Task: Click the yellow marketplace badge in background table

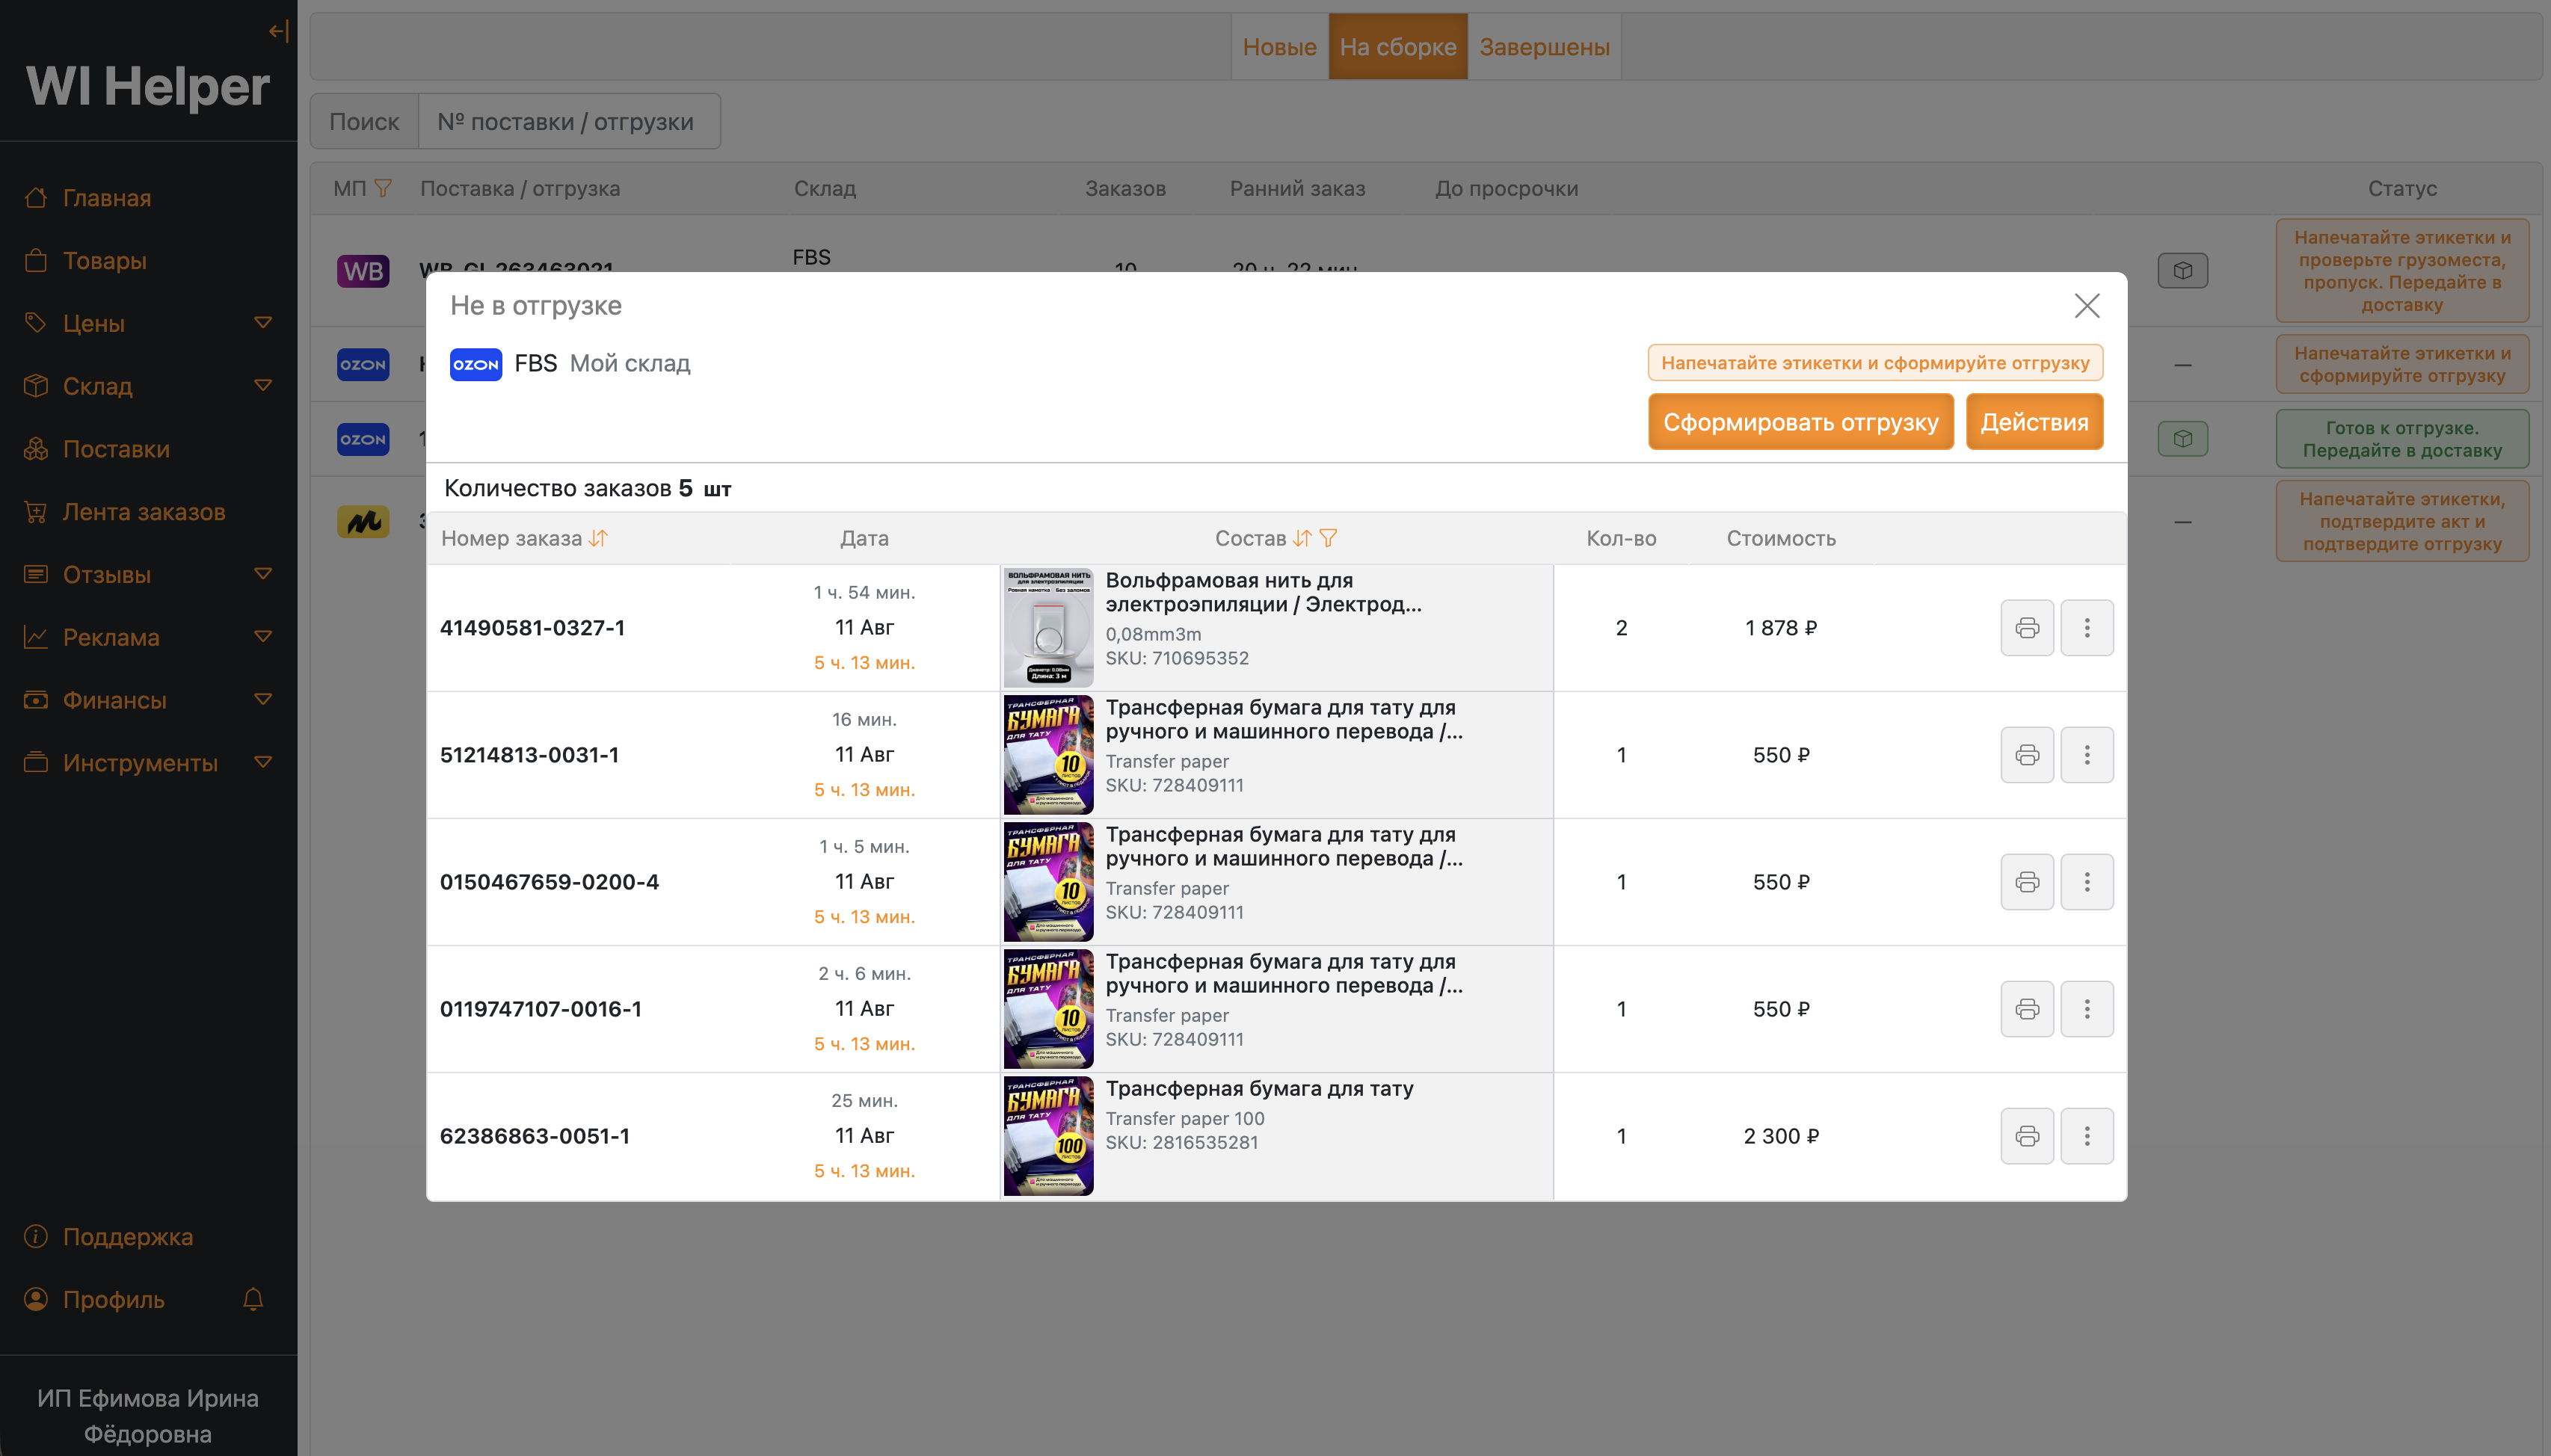Action: click(363, 522)
